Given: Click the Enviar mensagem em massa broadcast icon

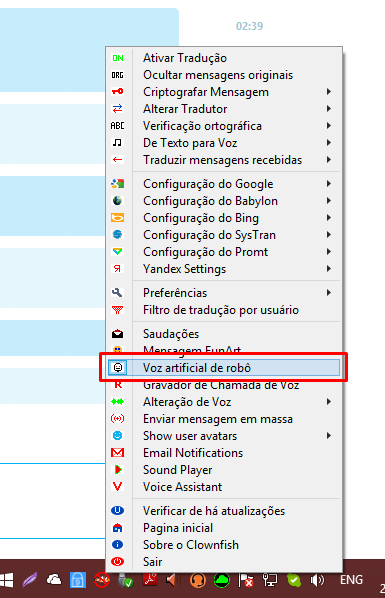Looking at the screenshot, I should point(118,419).
